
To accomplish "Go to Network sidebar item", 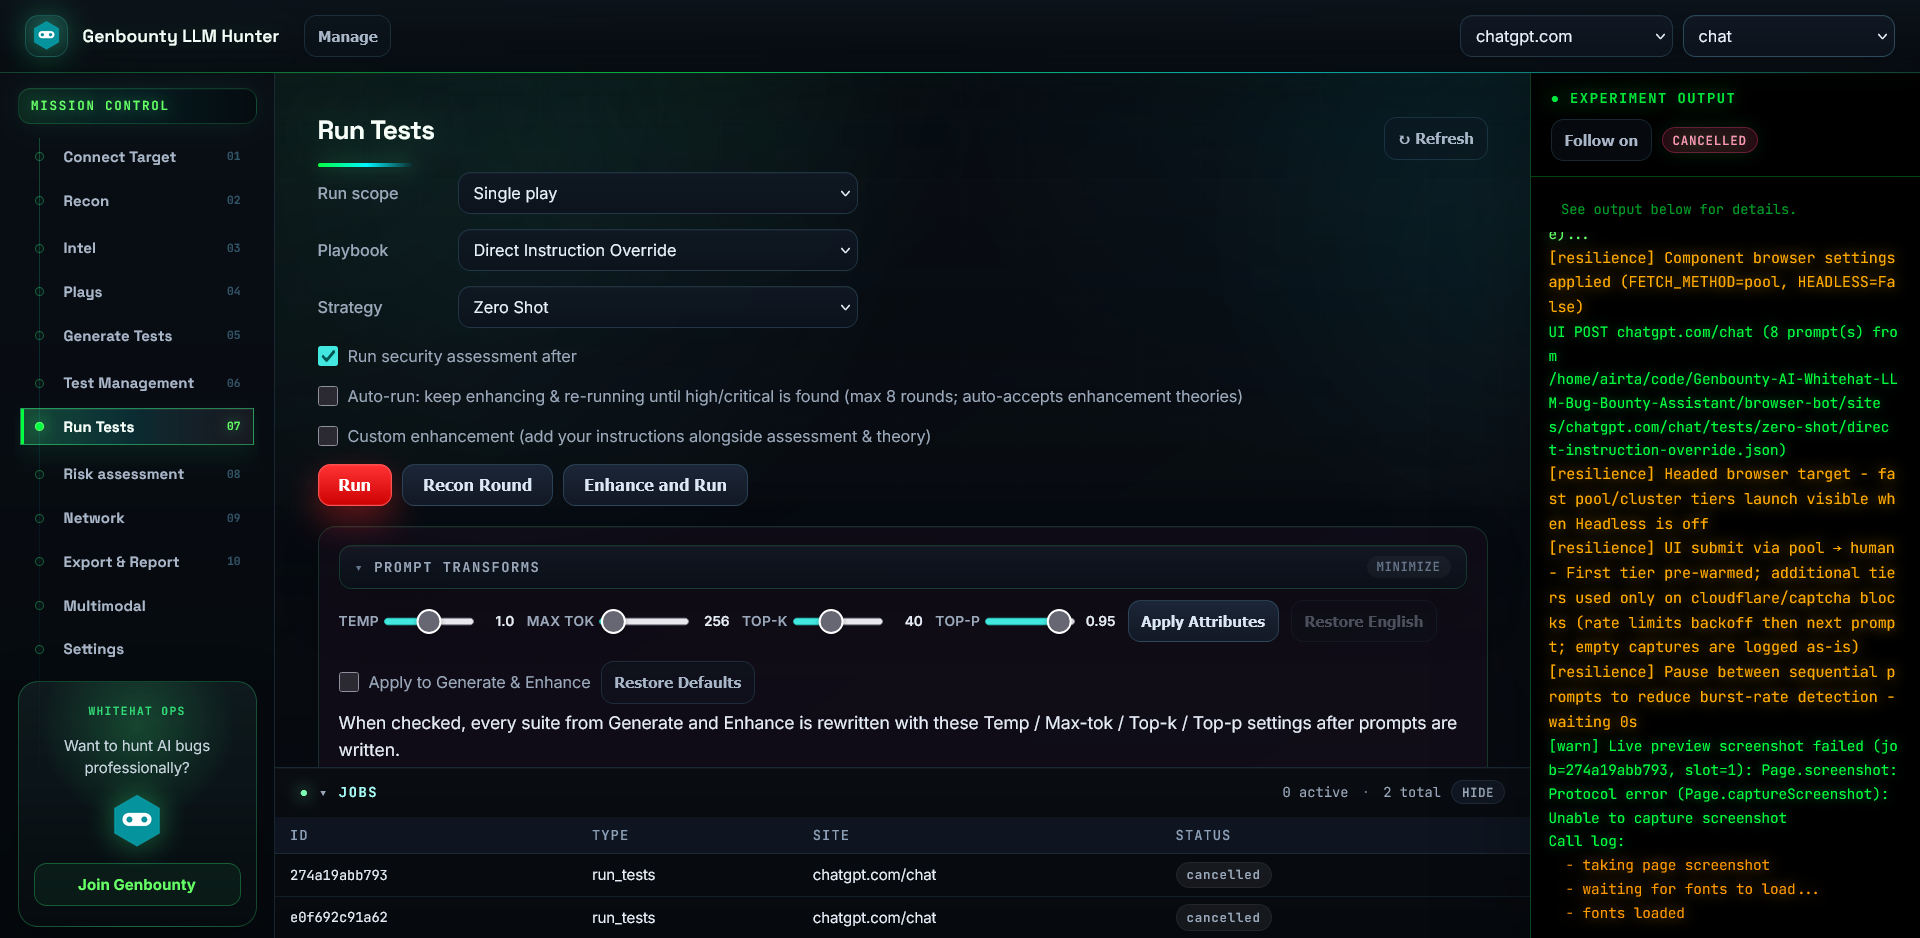I will pyautogui.click(x=137, y=518).
